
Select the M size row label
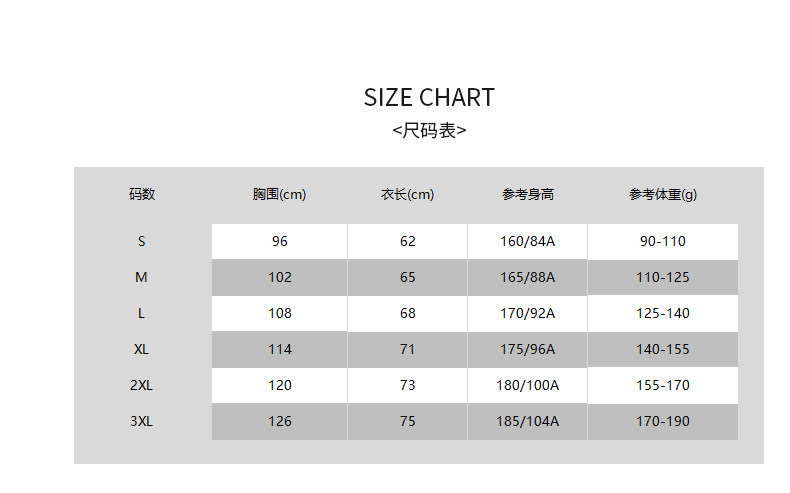click(x=142, y=277)
